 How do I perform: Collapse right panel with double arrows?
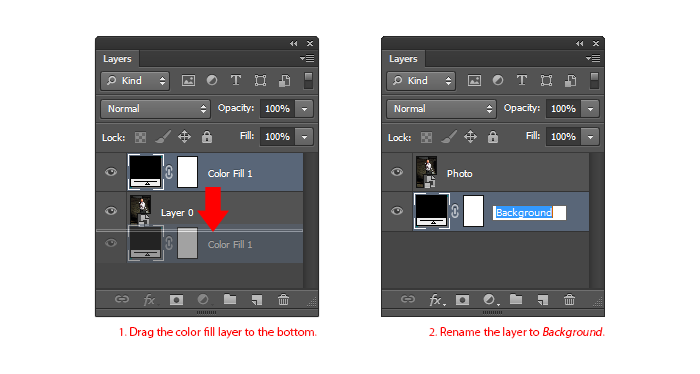579,43
